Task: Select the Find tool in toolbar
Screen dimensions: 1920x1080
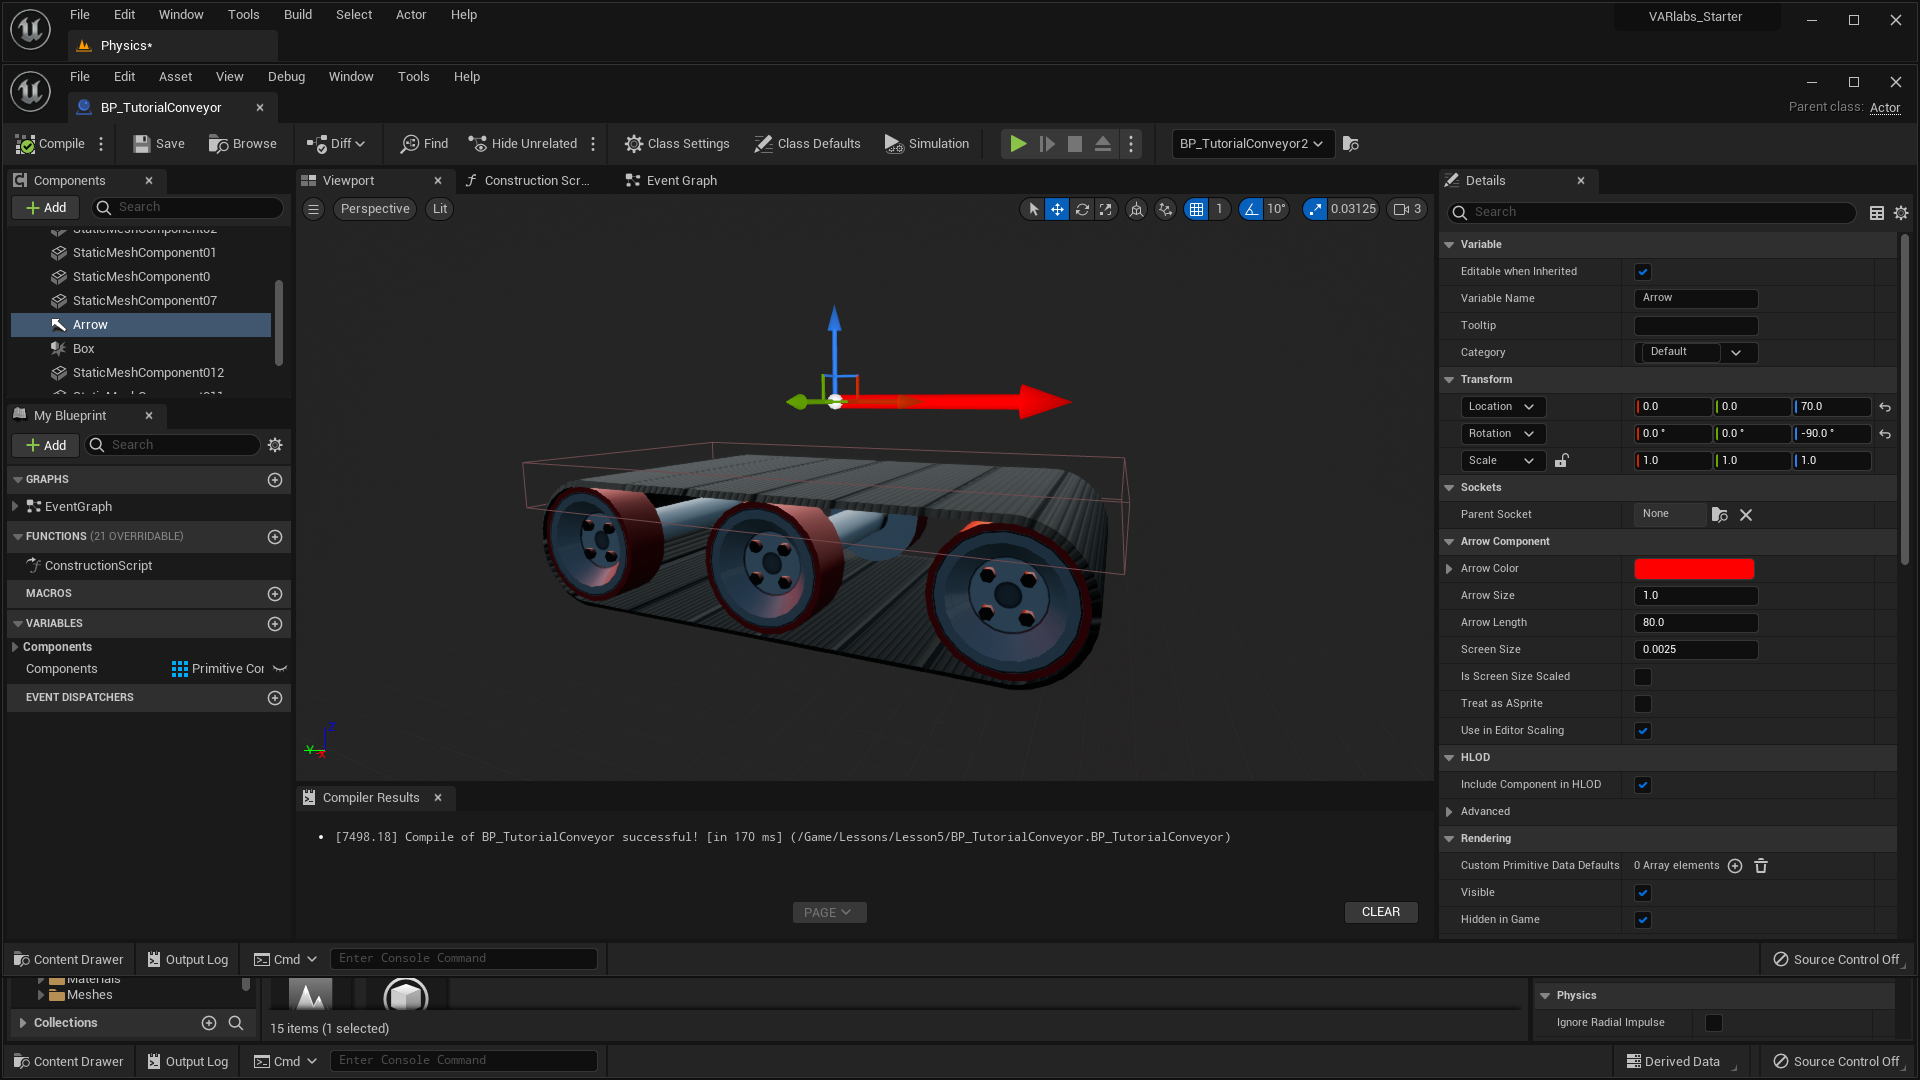Action: (435, 142)
